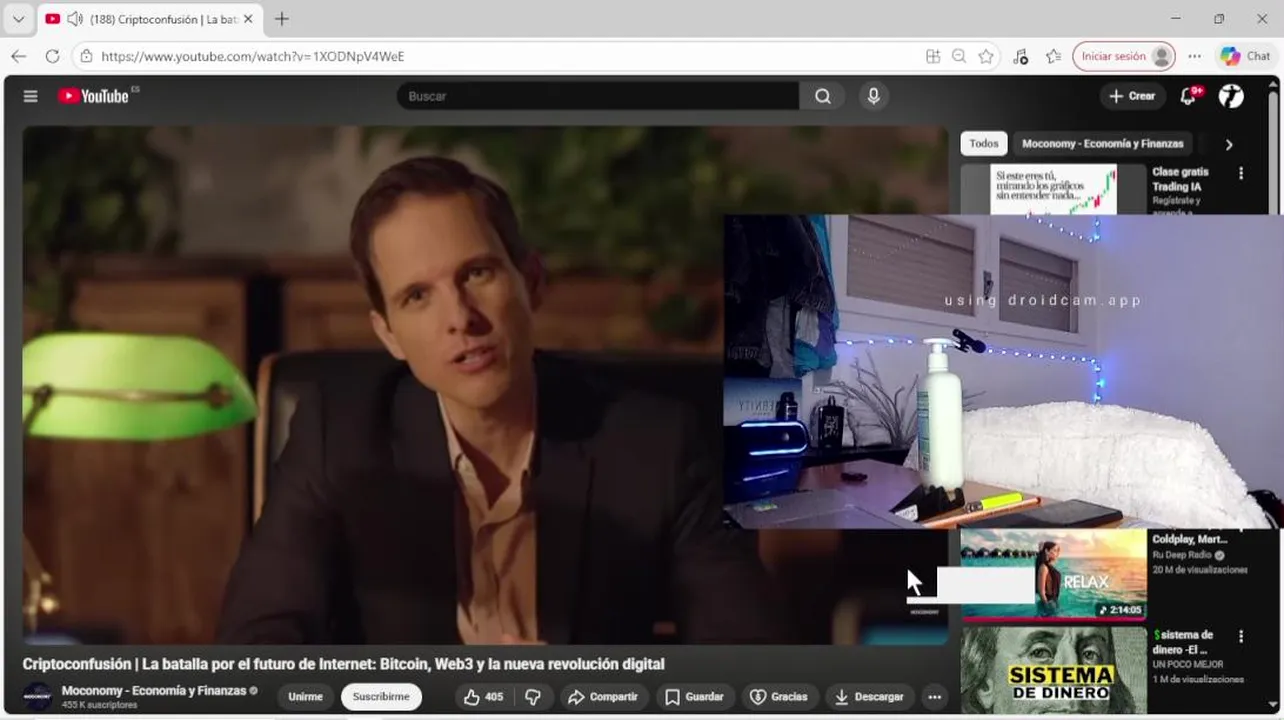The height and width of the screenshot is (720, 1284).
Task: Open browser Settings and more ellipsis
Action: click(x=1195, y=56)
